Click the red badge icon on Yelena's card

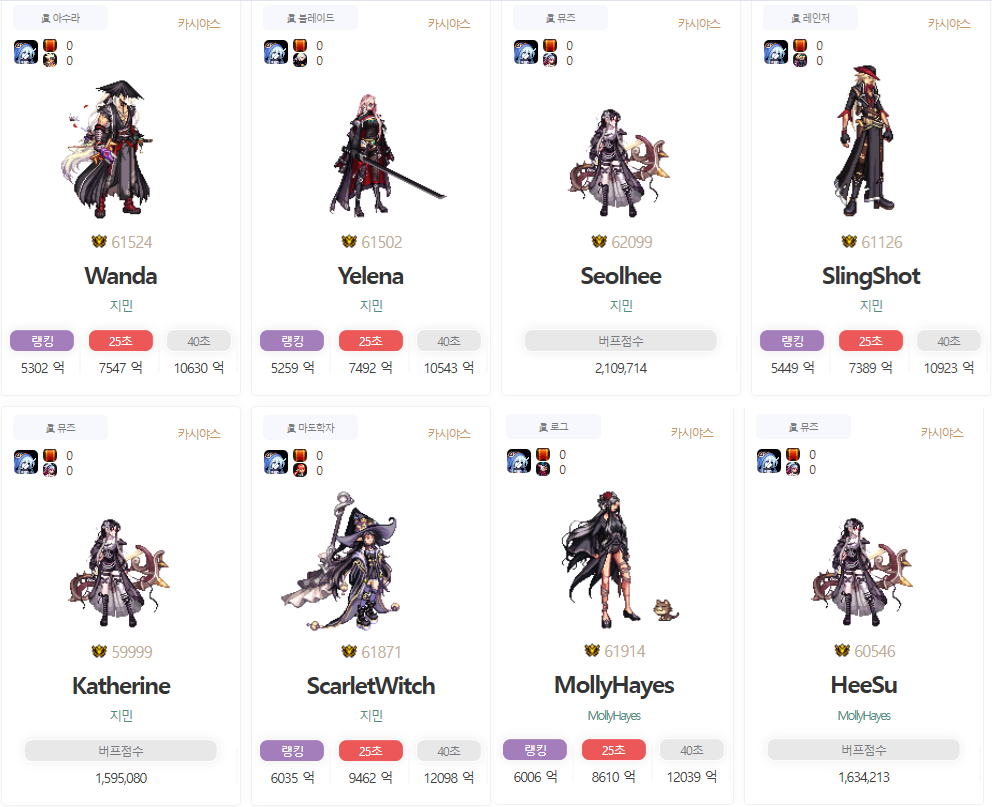pyautogui.click(x=301, y=46)
